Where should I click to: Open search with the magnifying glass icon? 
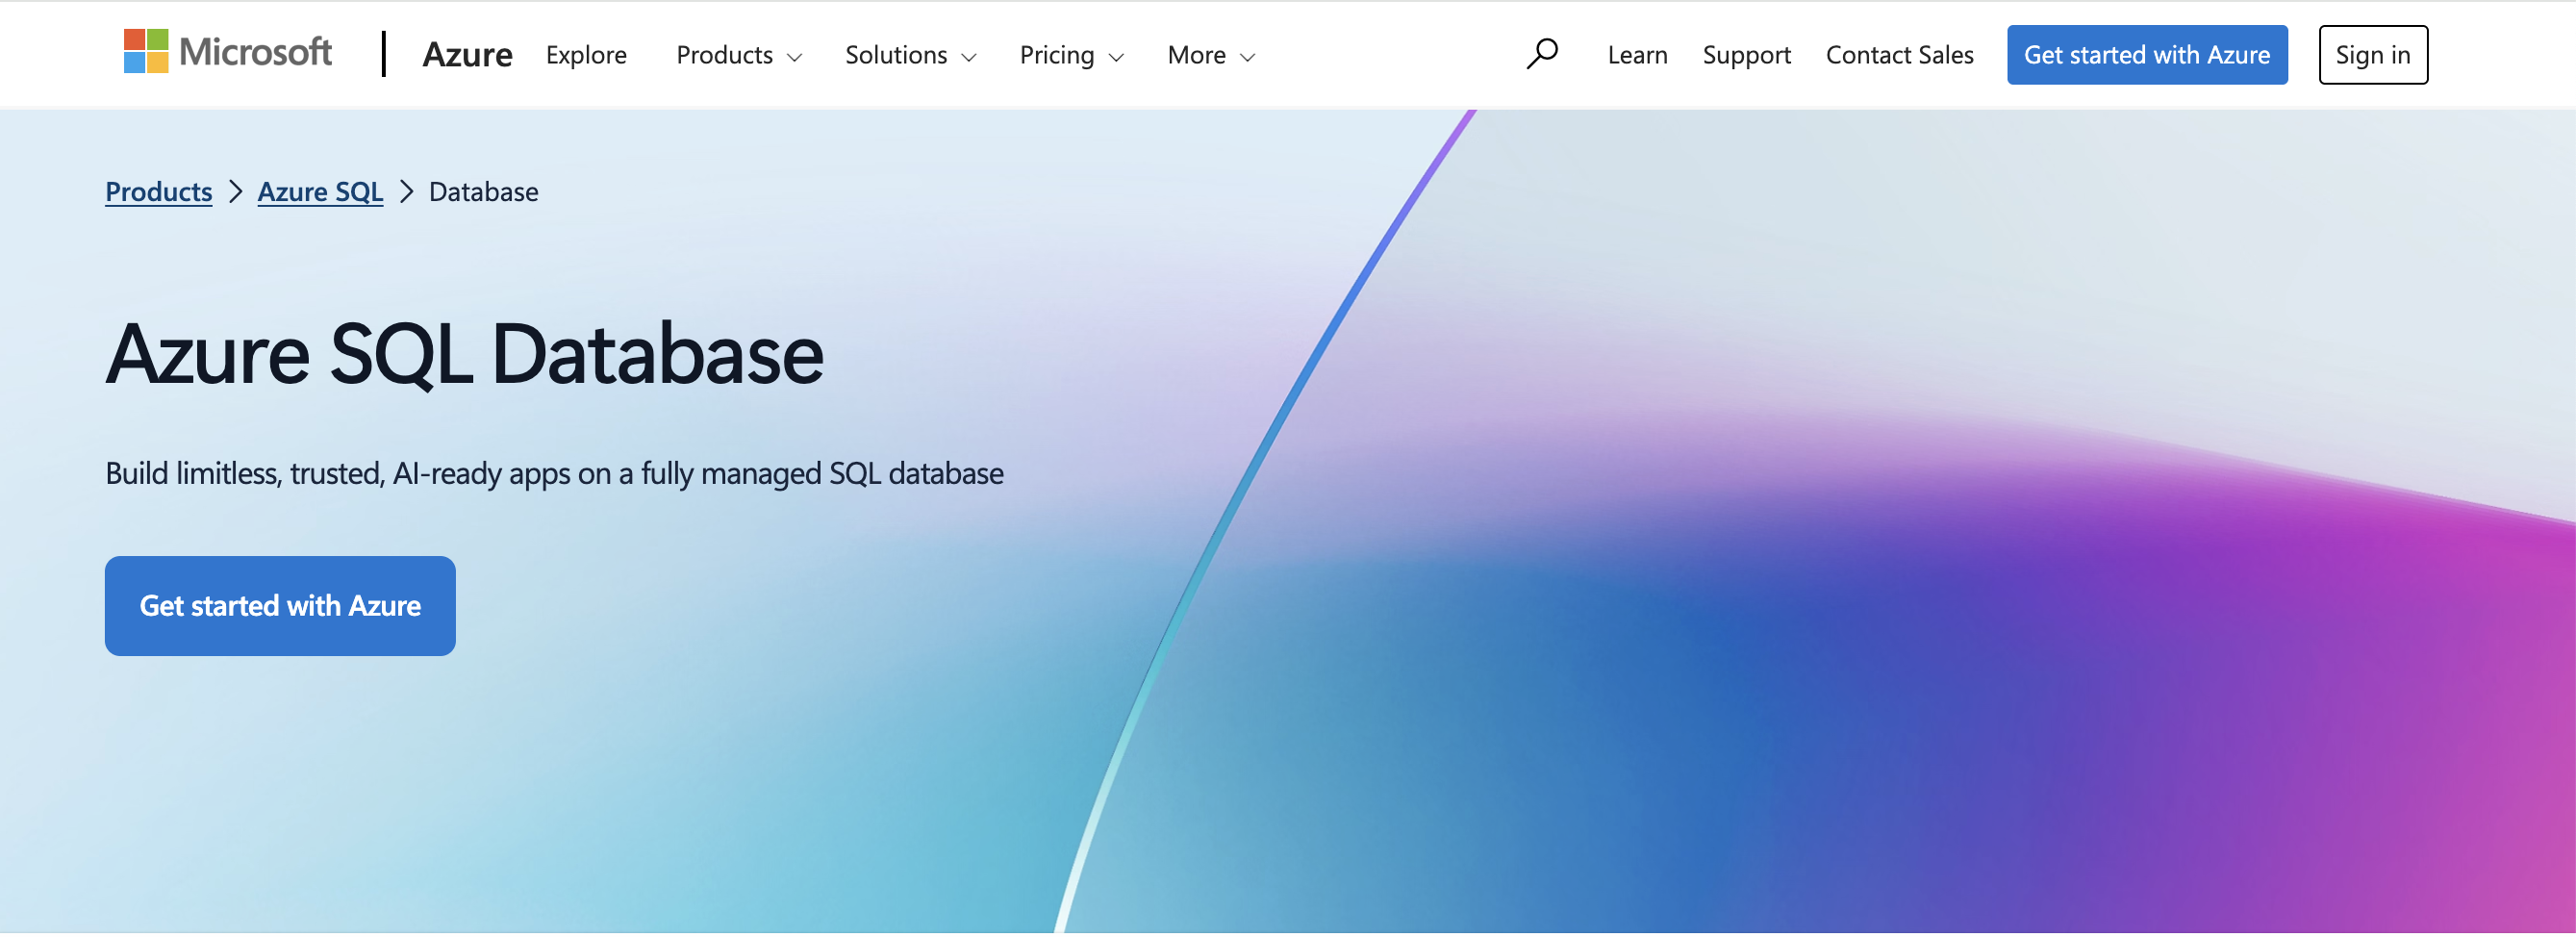(x=1541, y=54)
